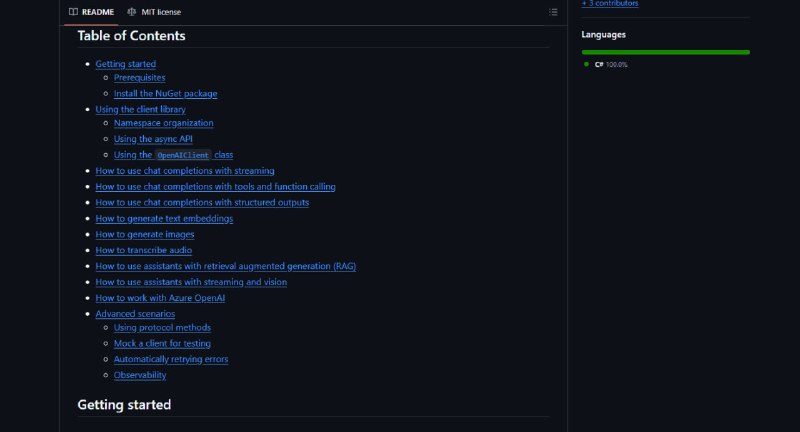Open 'How to transcribe audio' link
Image resolution: width=800 pixels, height=432 pixels.
click(x=143, y=250)
